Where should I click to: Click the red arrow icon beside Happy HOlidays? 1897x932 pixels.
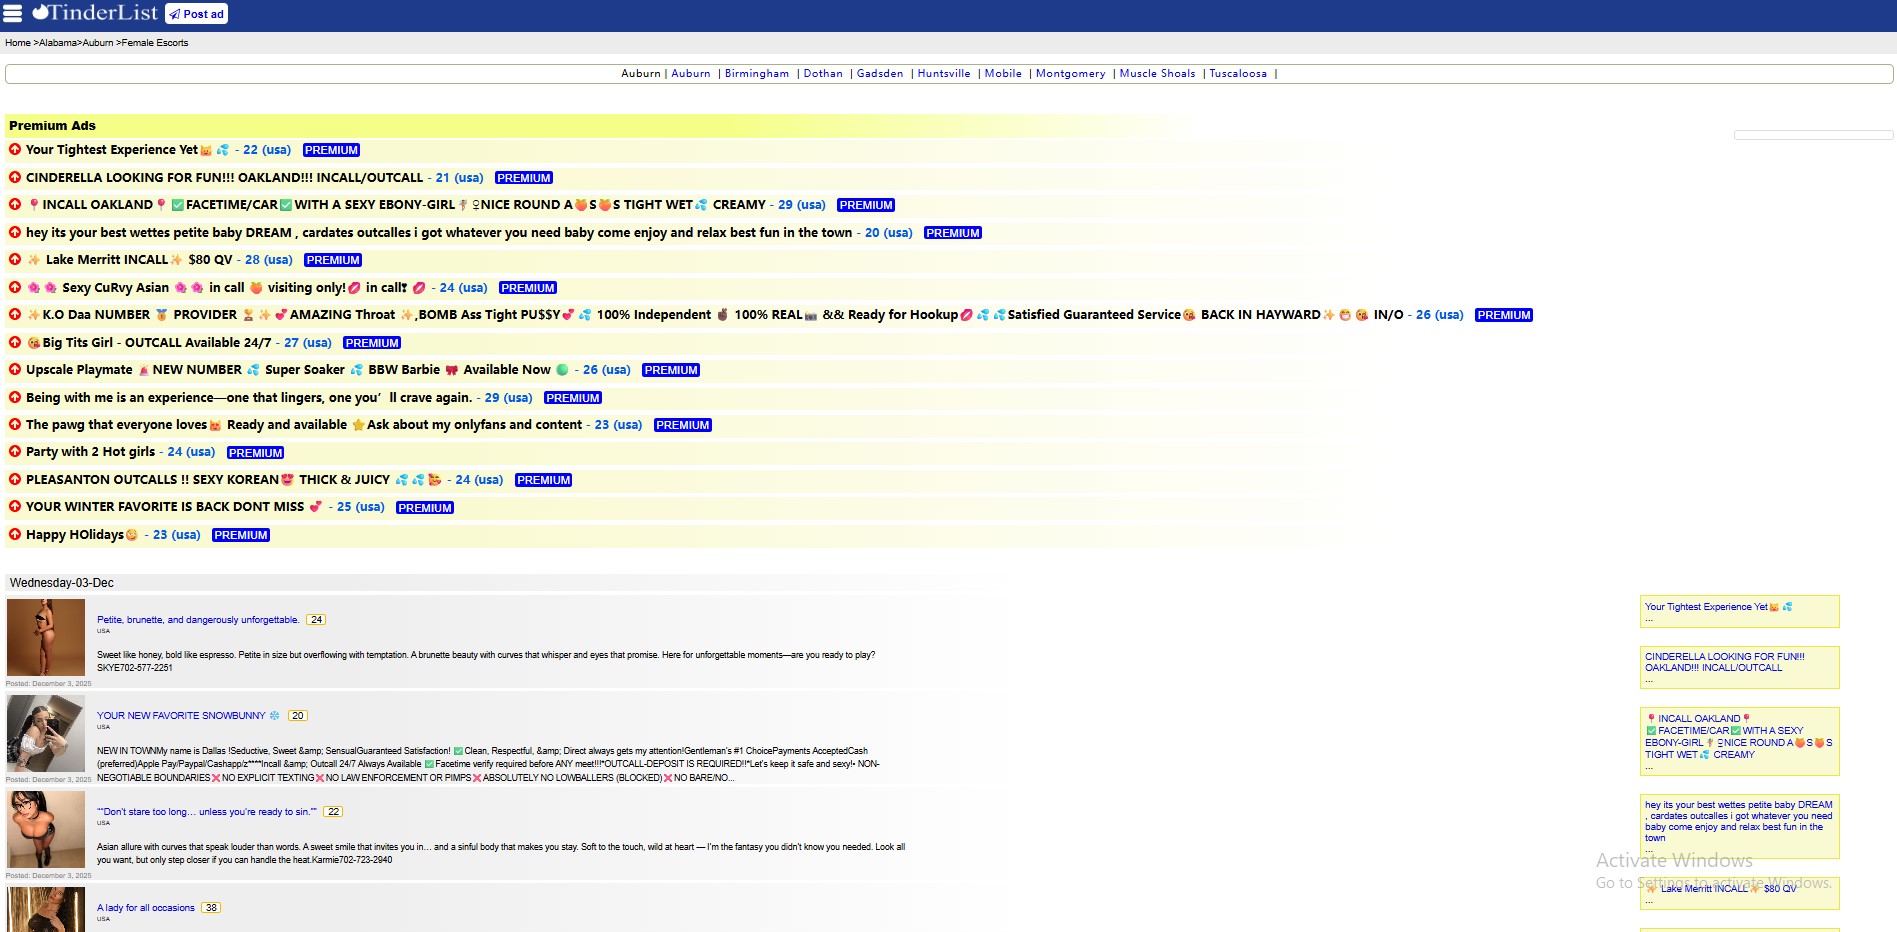point(15,534)
